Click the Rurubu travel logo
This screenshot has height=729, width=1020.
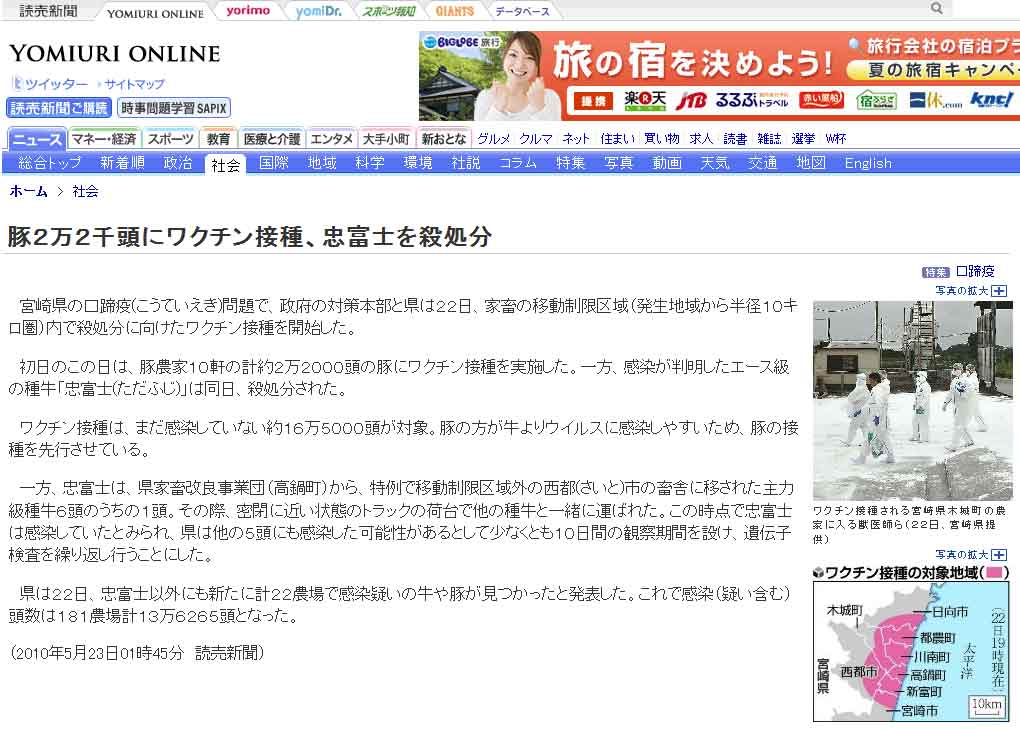click(x=738, y=100)
